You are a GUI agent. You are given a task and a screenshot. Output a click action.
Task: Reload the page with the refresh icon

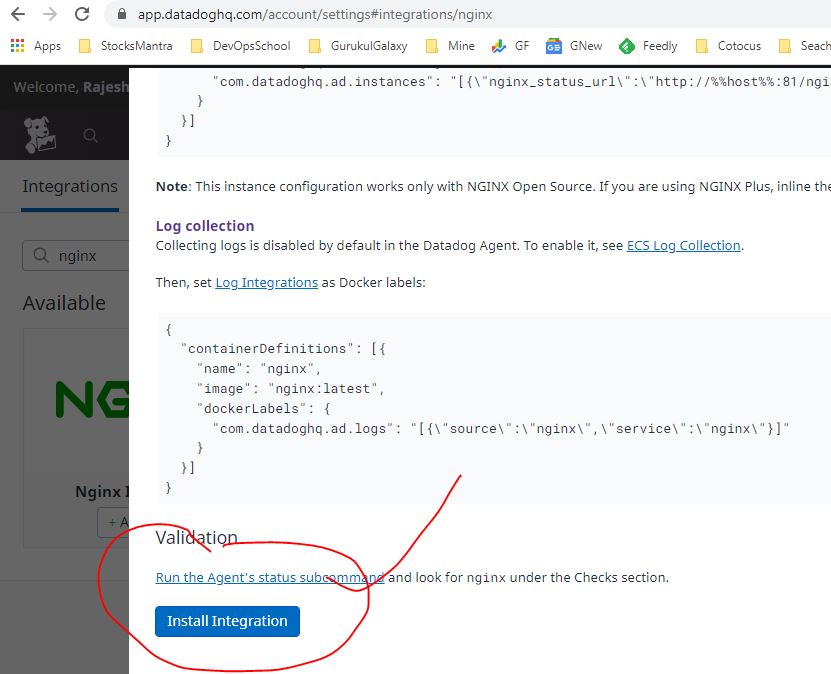[x=83, y=15]
